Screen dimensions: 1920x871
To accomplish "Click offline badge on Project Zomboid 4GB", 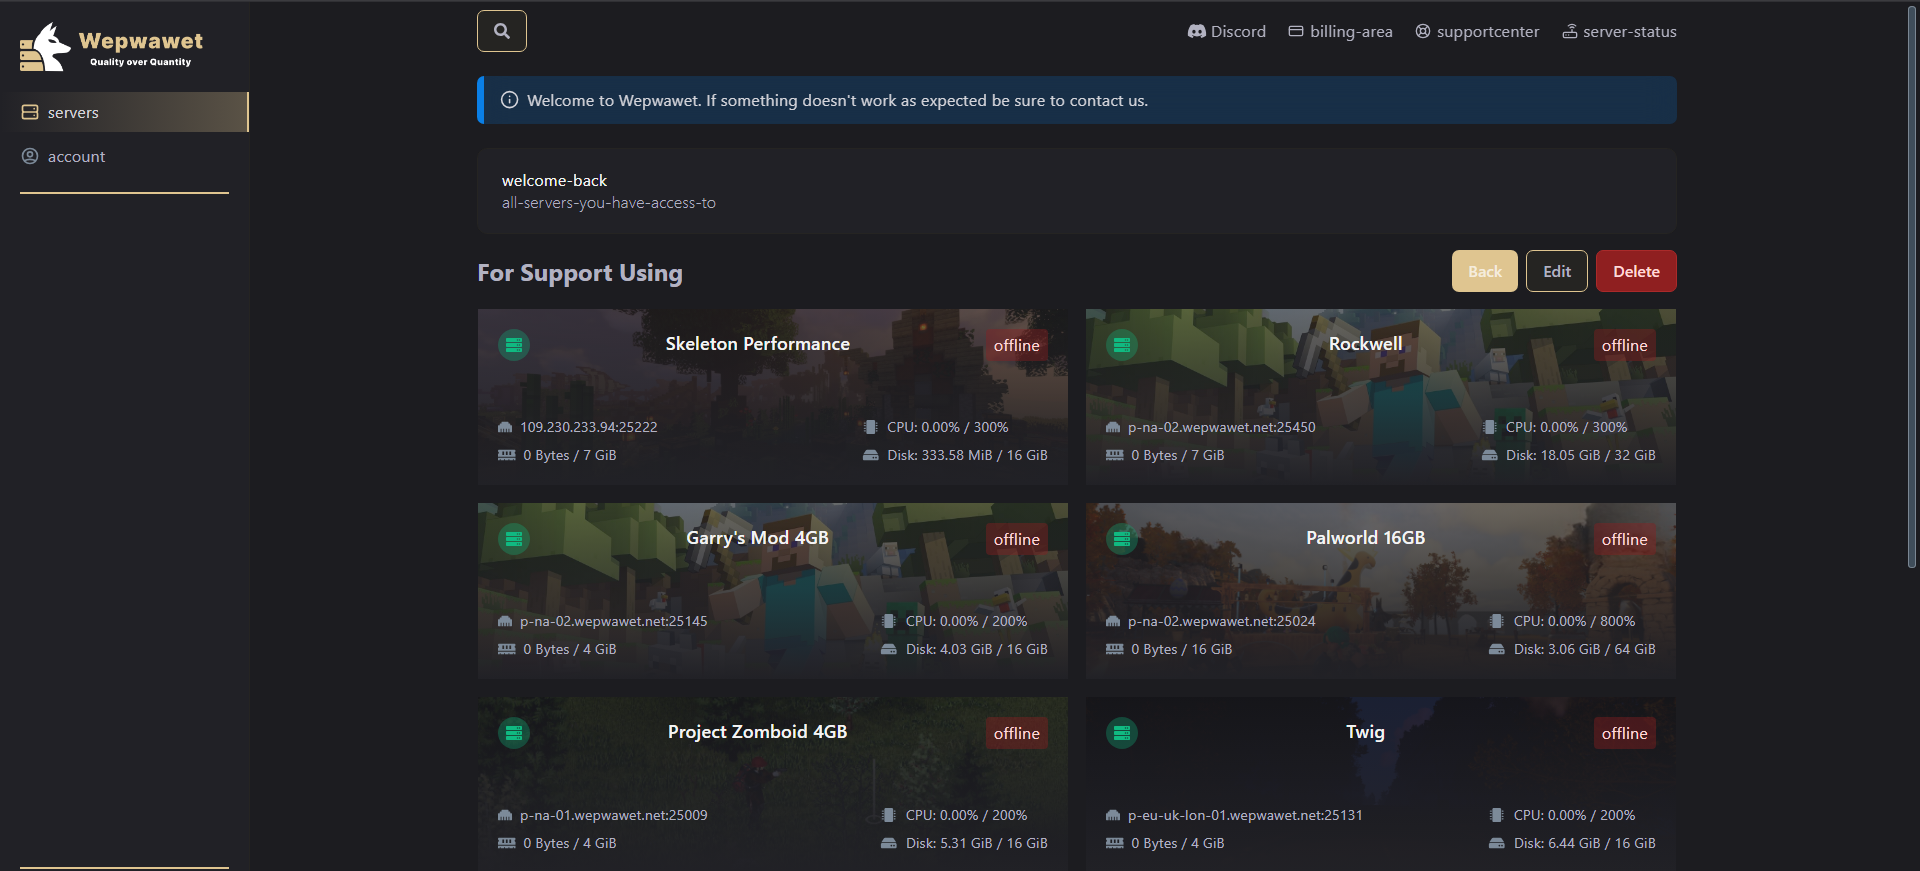I will click(x=1017, y=733).
